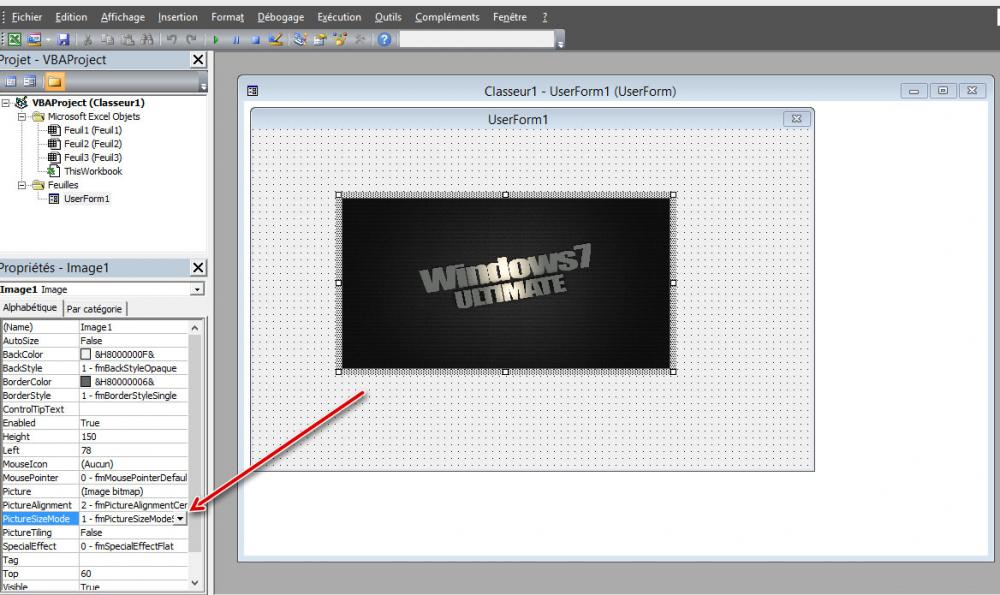This screenshot has height=595, width=1000.
Task: Click the BorderColor color swatch
Action: [x=85, y=382]
